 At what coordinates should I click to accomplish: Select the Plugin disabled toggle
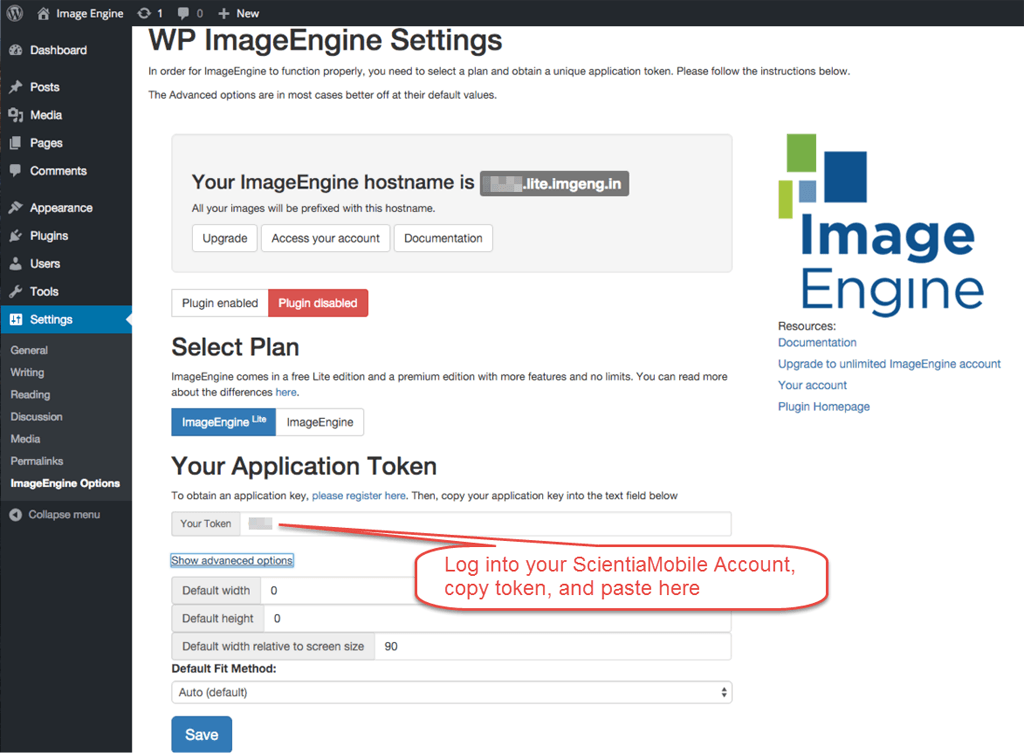tap(318, 303)
